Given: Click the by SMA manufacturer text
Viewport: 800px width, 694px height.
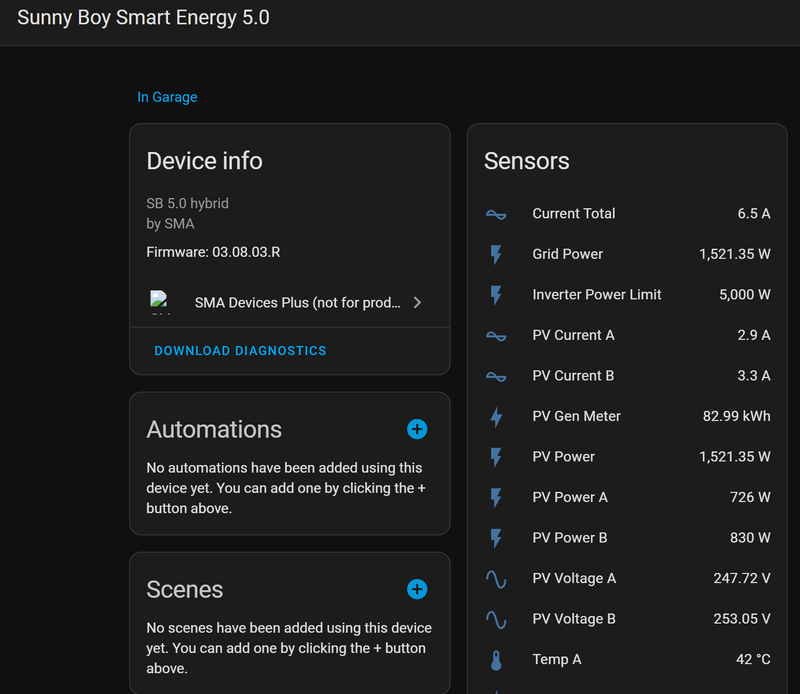Looking at the screenshot, I should coord(170,224).
